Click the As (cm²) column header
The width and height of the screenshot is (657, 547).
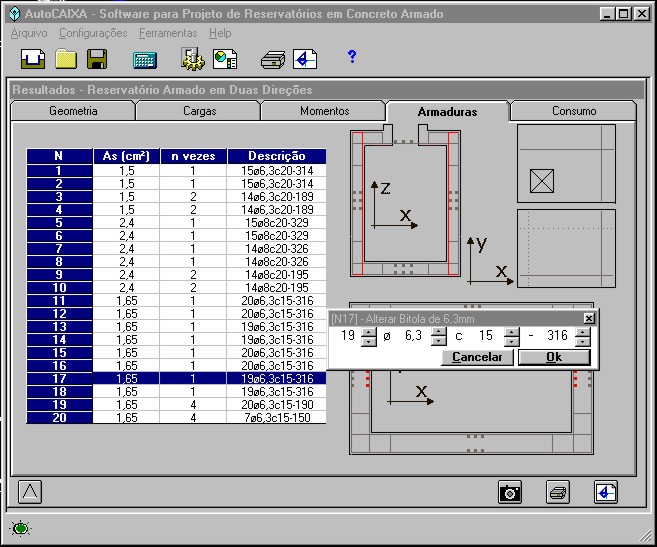(126, 156)
